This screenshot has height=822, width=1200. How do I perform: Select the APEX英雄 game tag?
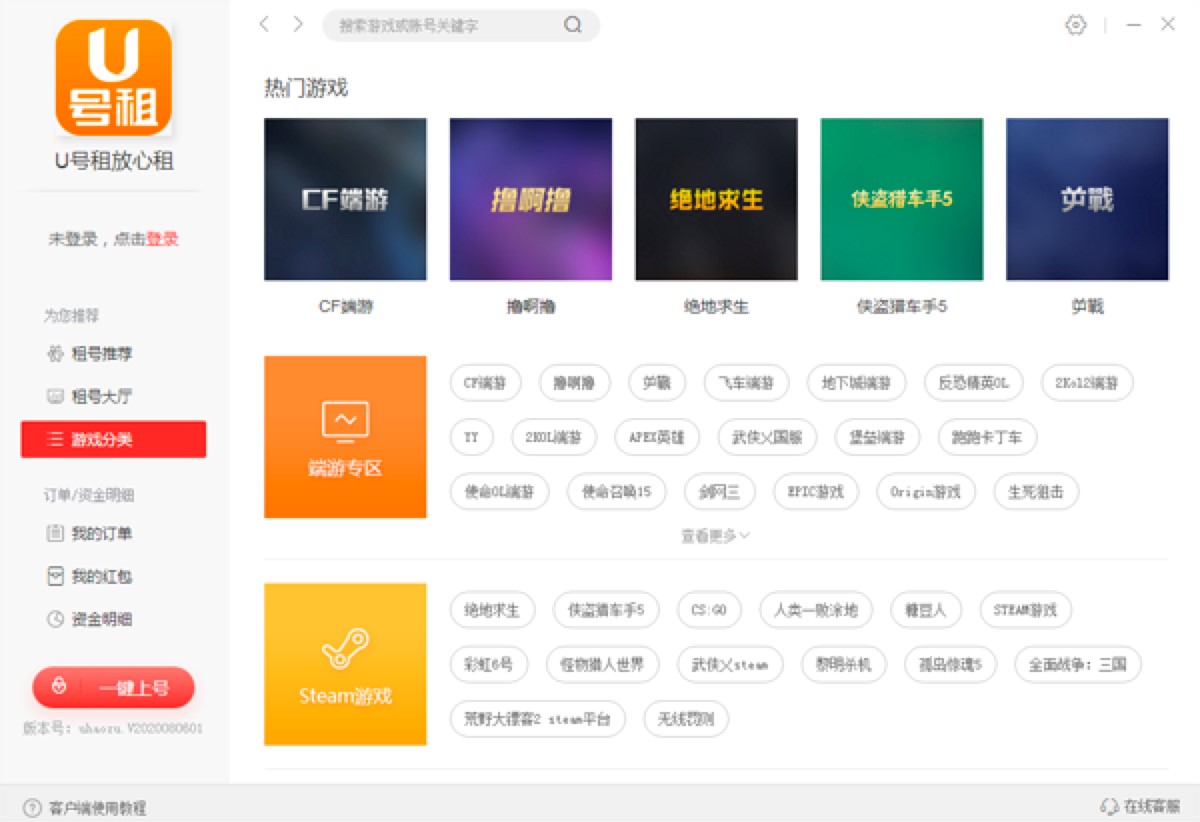657,437
